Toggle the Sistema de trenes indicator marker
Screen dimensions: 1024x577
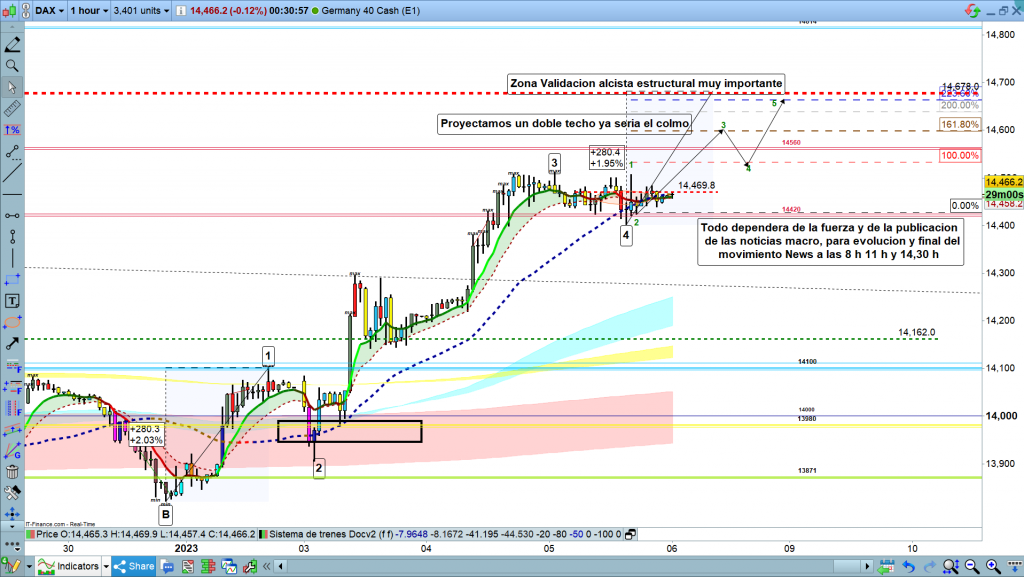(x=263, y=534)
